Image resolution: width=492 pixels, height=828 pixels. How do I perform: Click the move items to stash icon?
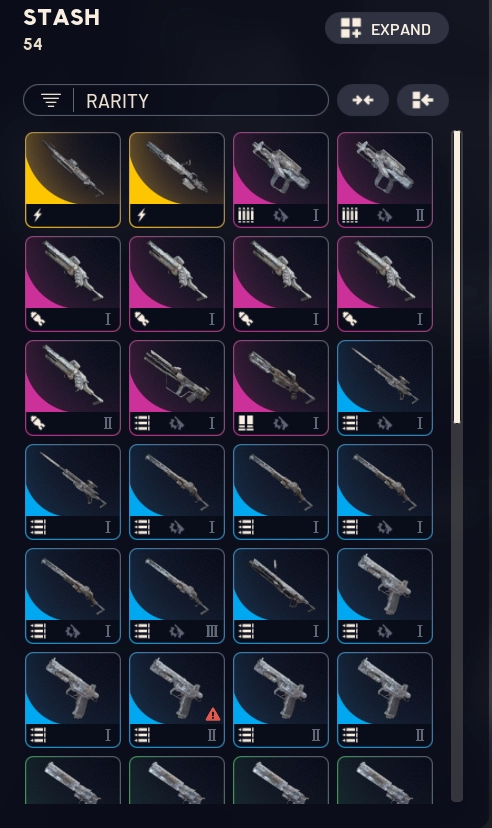(x=423, y=100)
